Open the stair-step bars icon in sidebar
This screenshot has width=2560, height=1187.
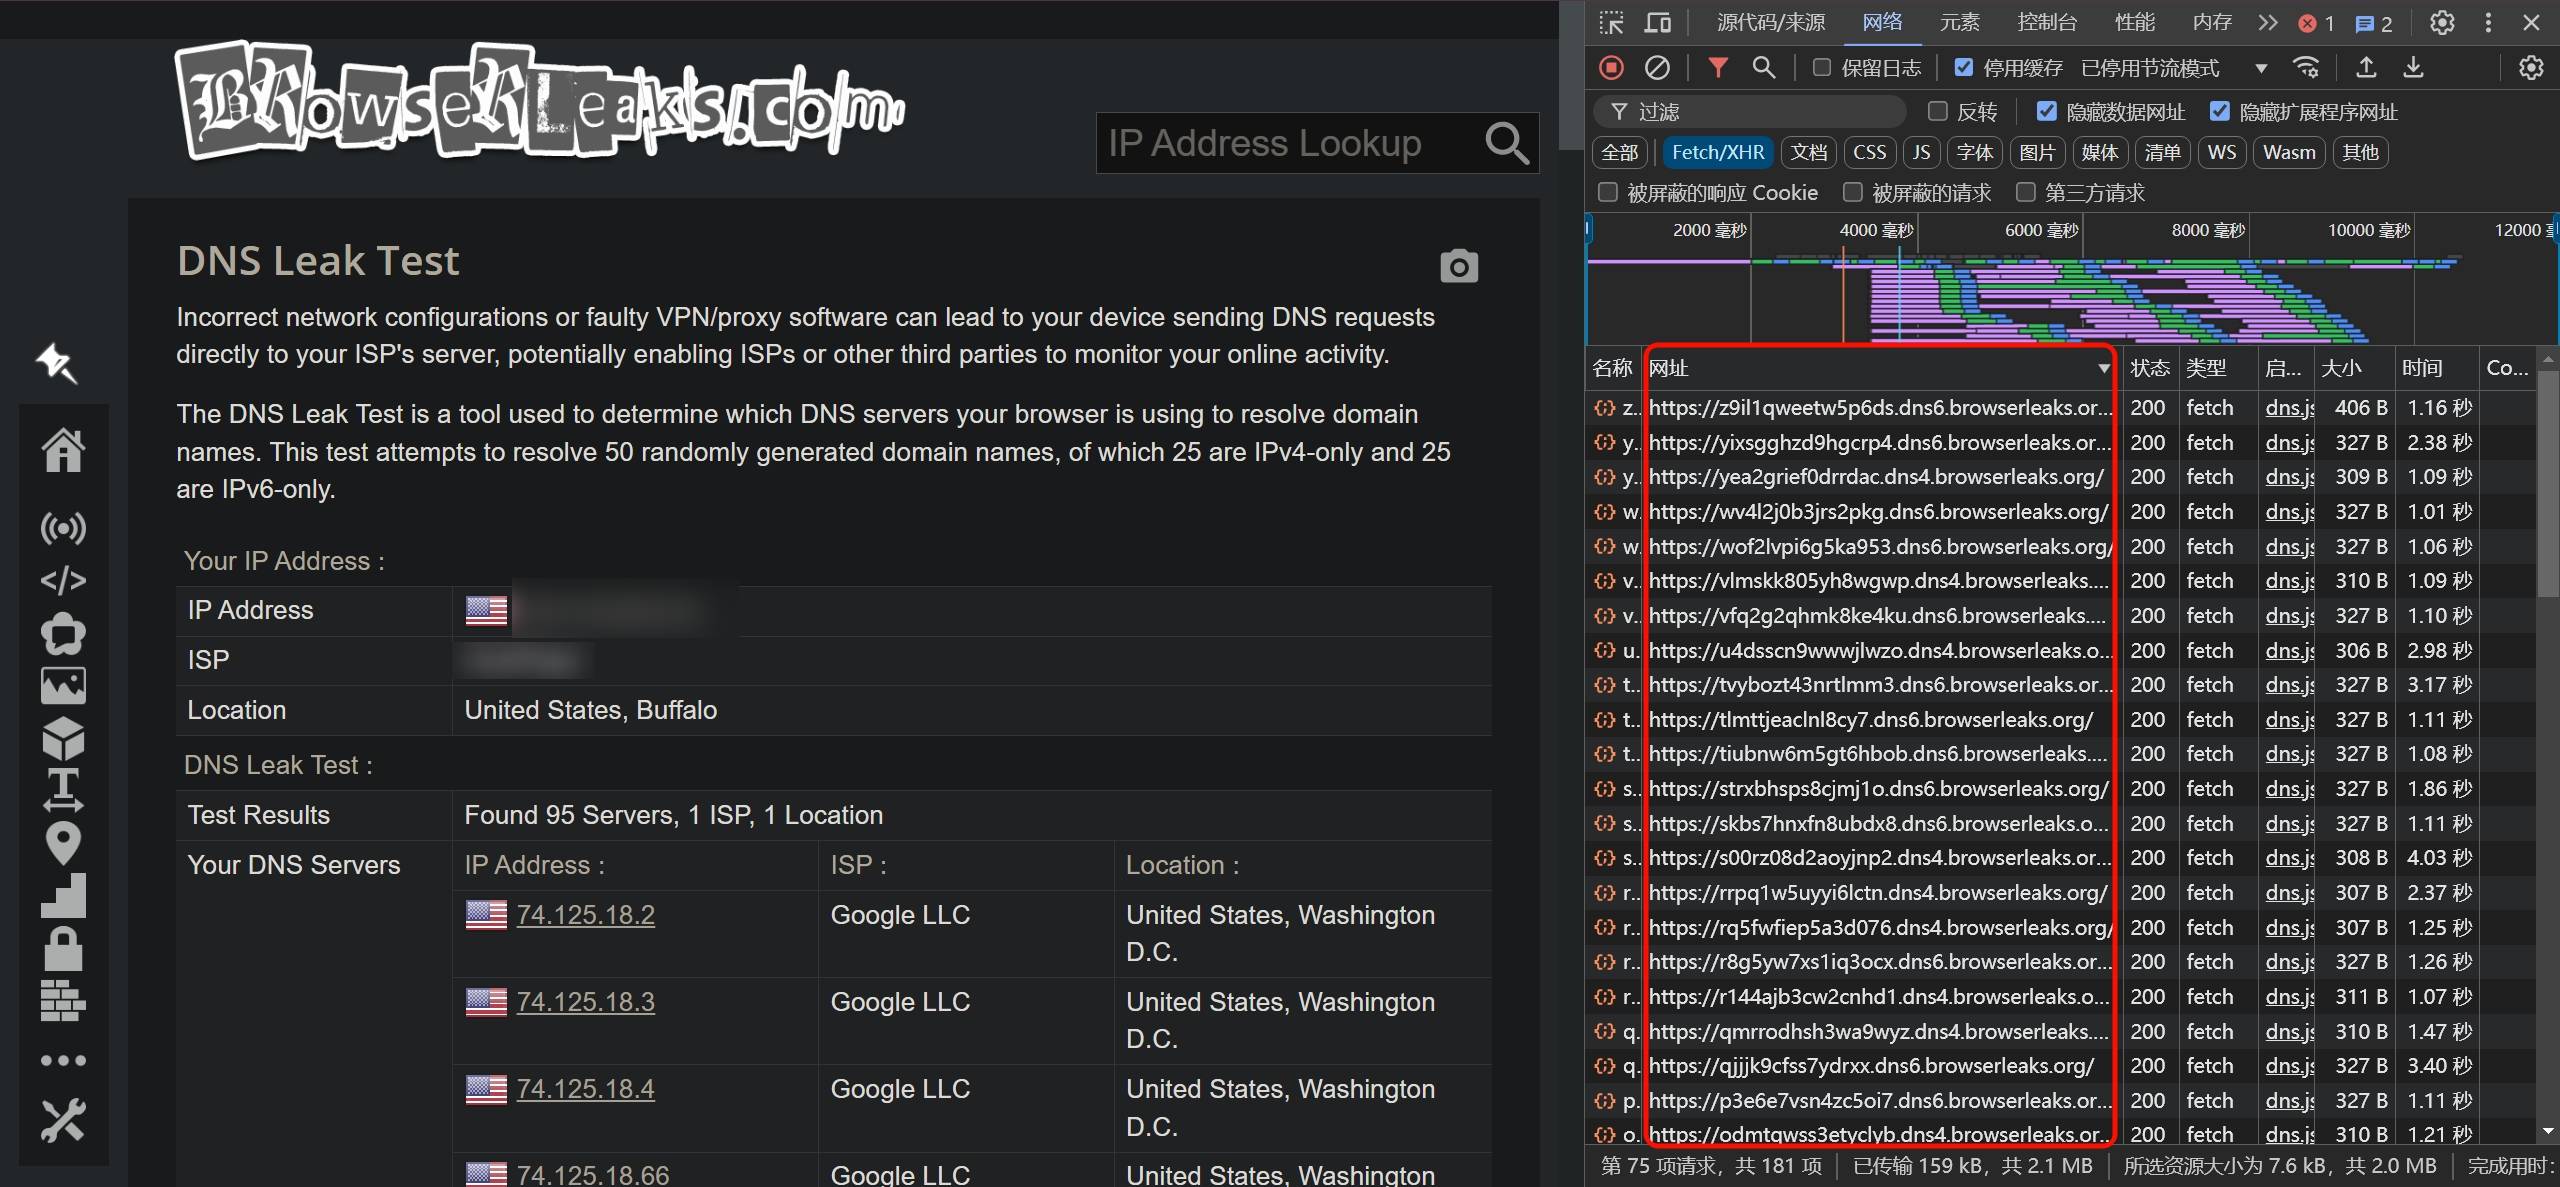click(x=63, y=895)
